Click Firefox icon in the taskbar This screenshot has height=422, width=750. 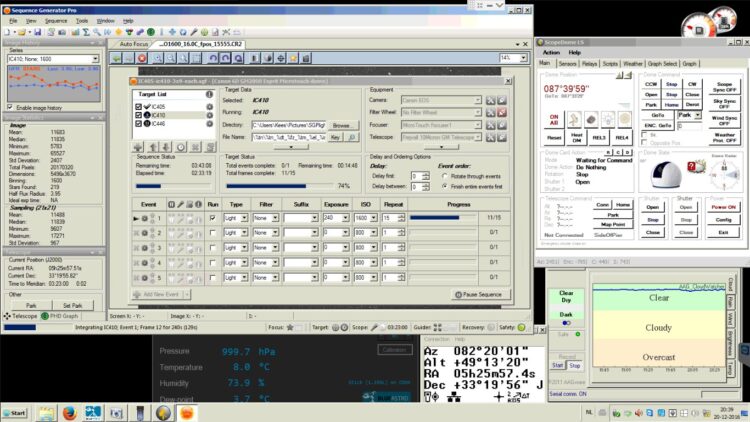(x=70, y=413)
